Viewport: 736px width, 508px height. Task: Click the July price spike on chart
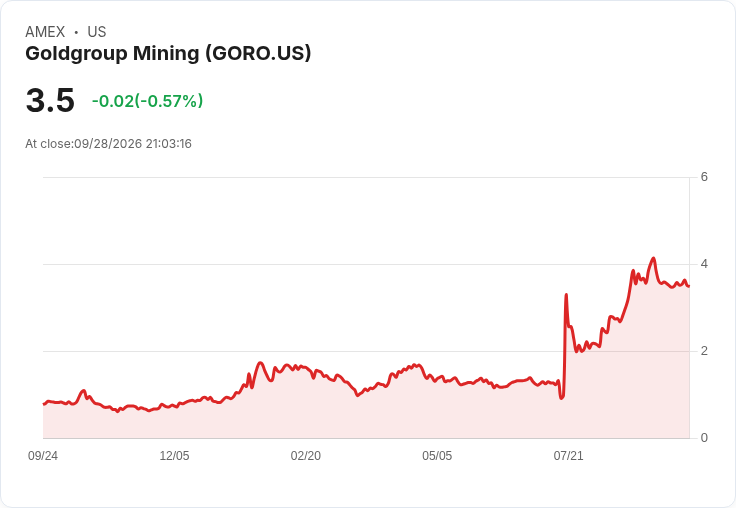tap(566, 295)
